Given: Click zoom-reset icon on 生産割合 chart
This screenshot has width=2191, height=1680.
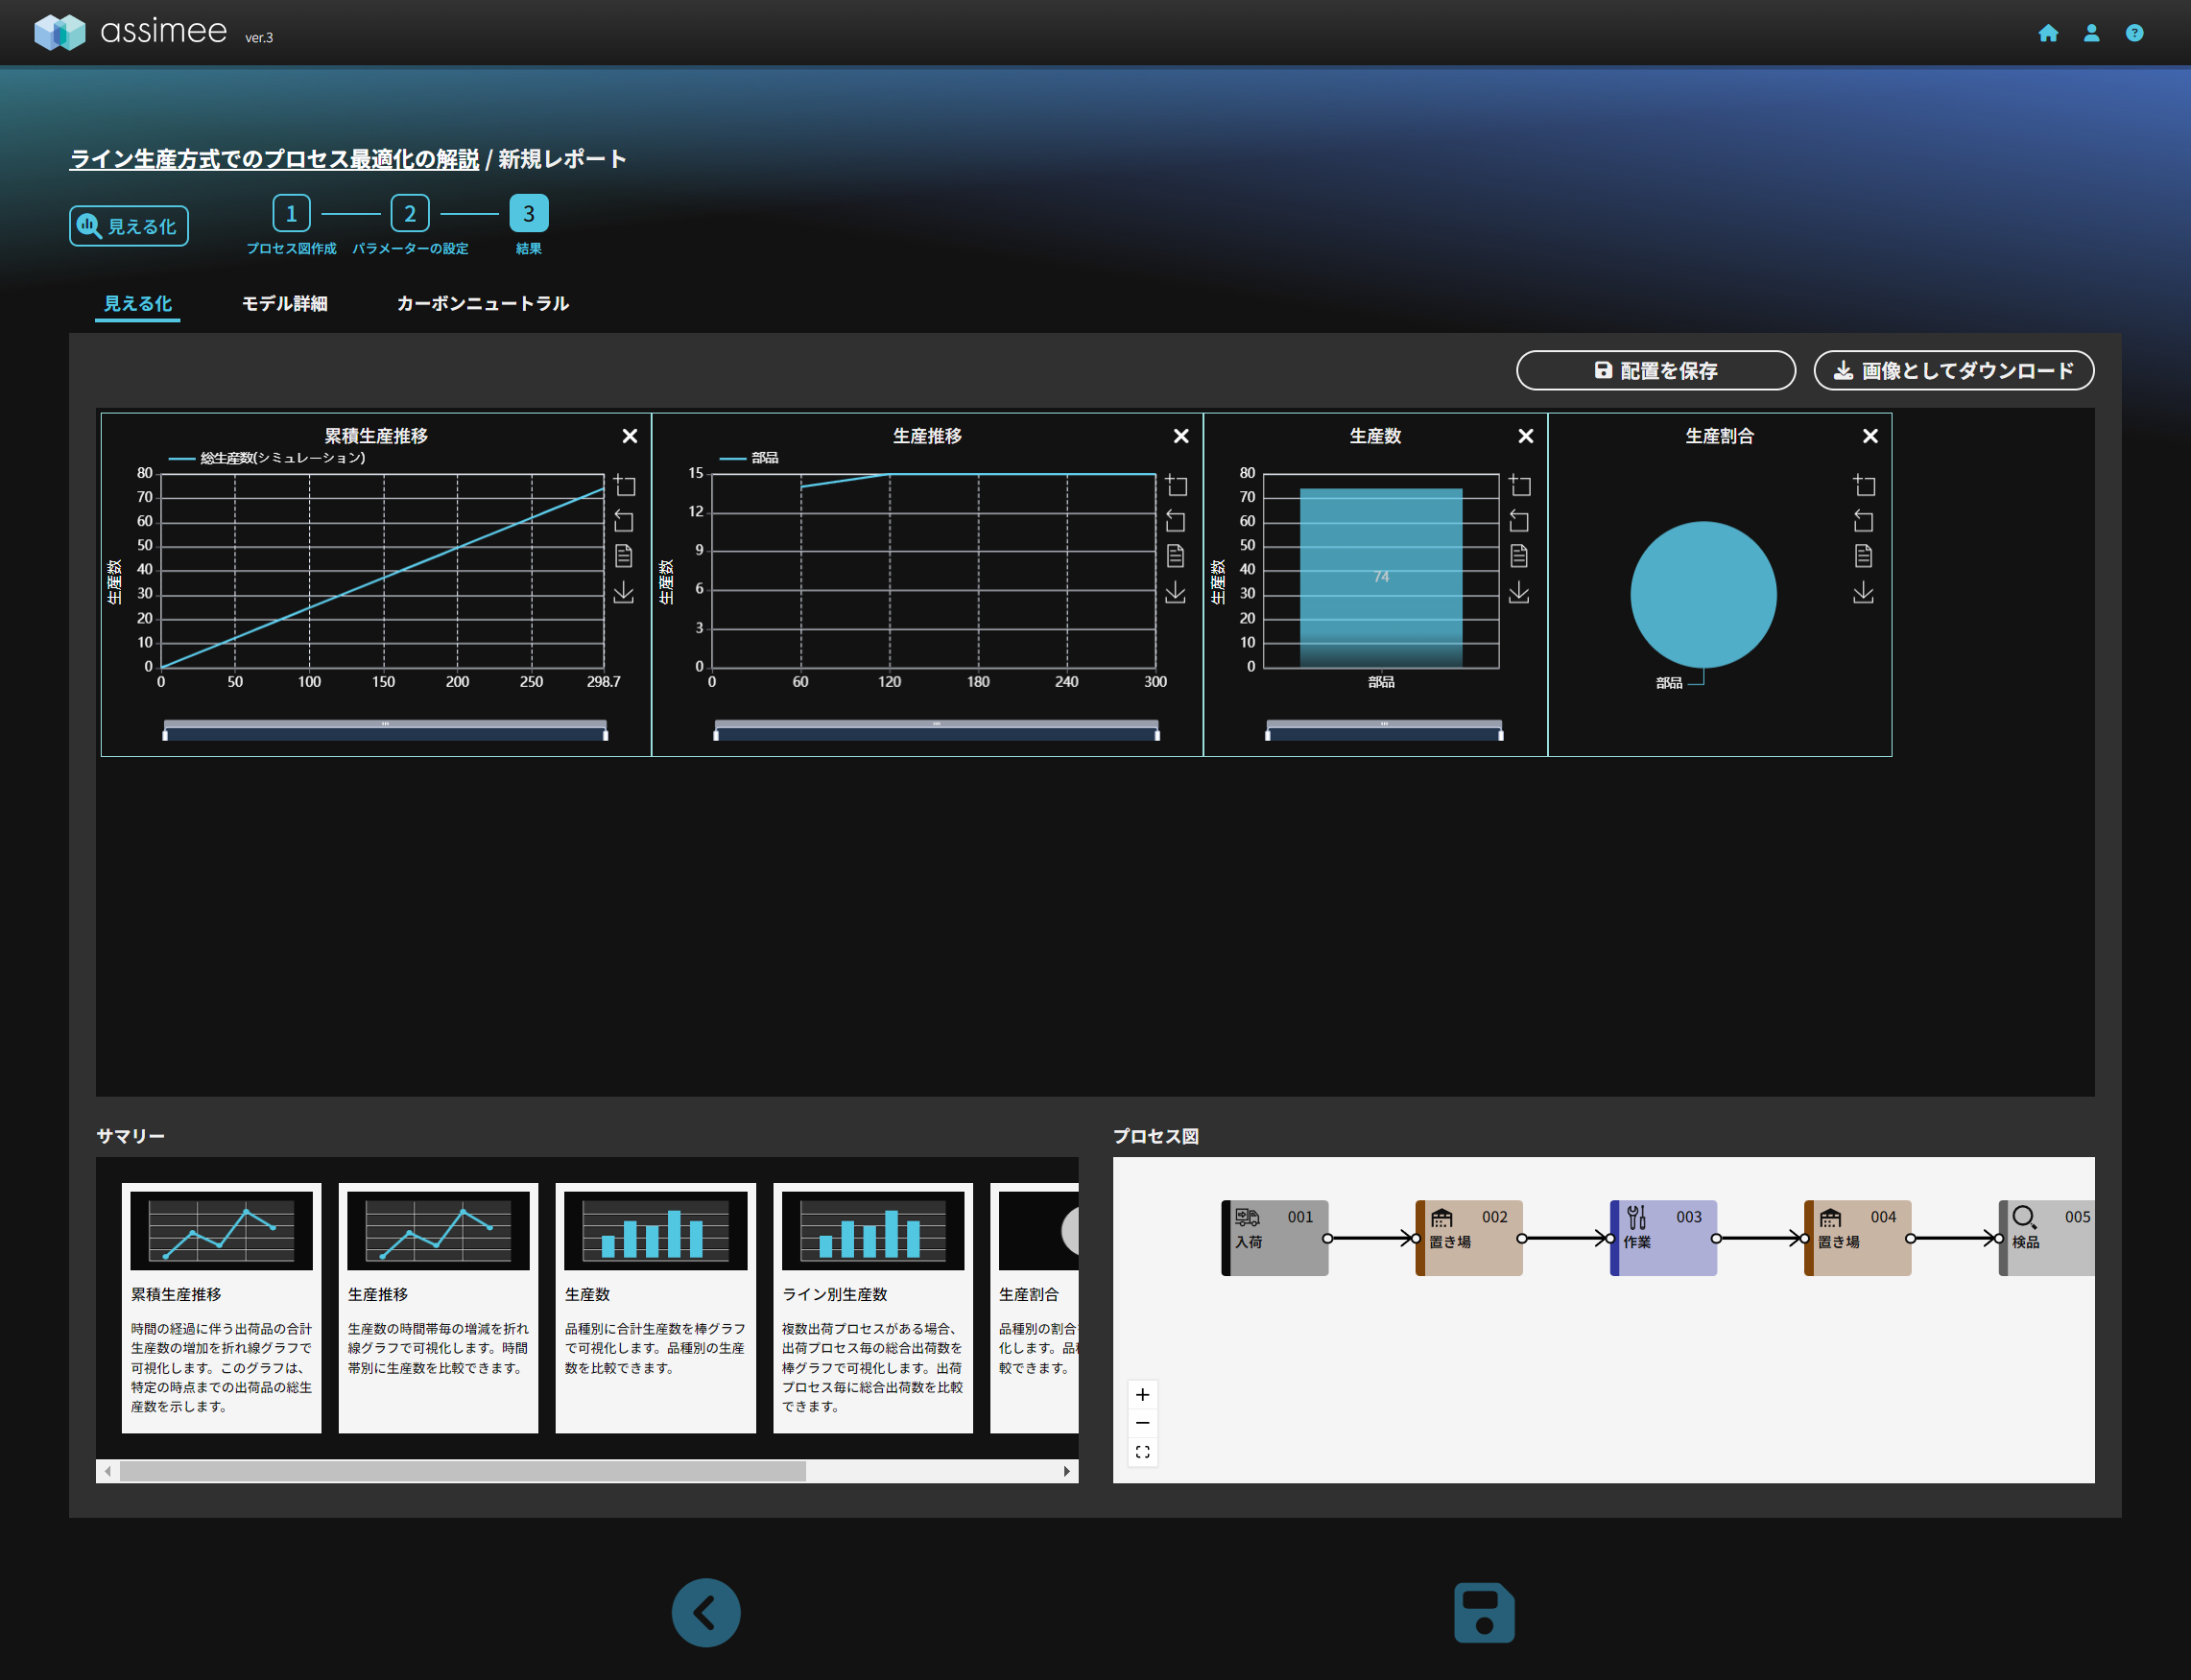Looking at the screenshot, I should tap(1863, 521).
